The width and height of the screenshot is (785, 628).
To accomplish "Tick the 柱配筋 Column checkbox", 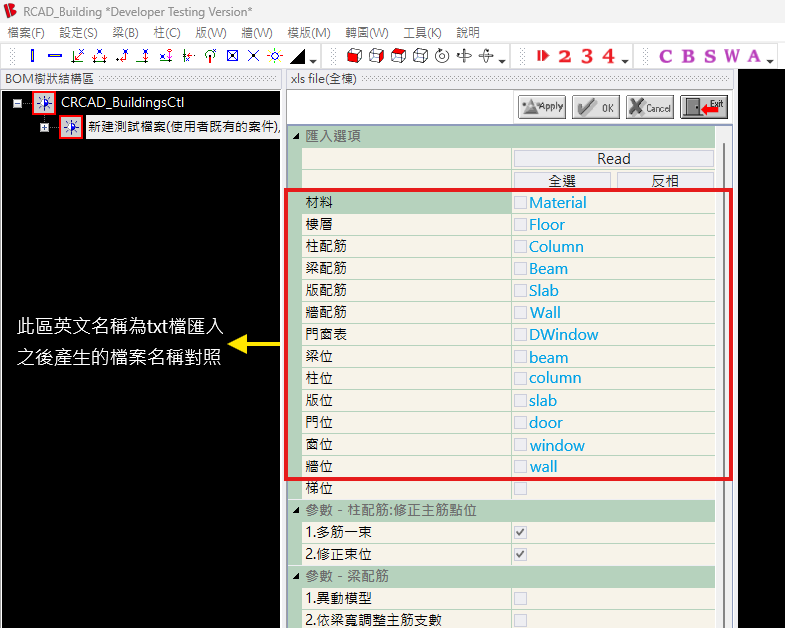I will (521, 246).
